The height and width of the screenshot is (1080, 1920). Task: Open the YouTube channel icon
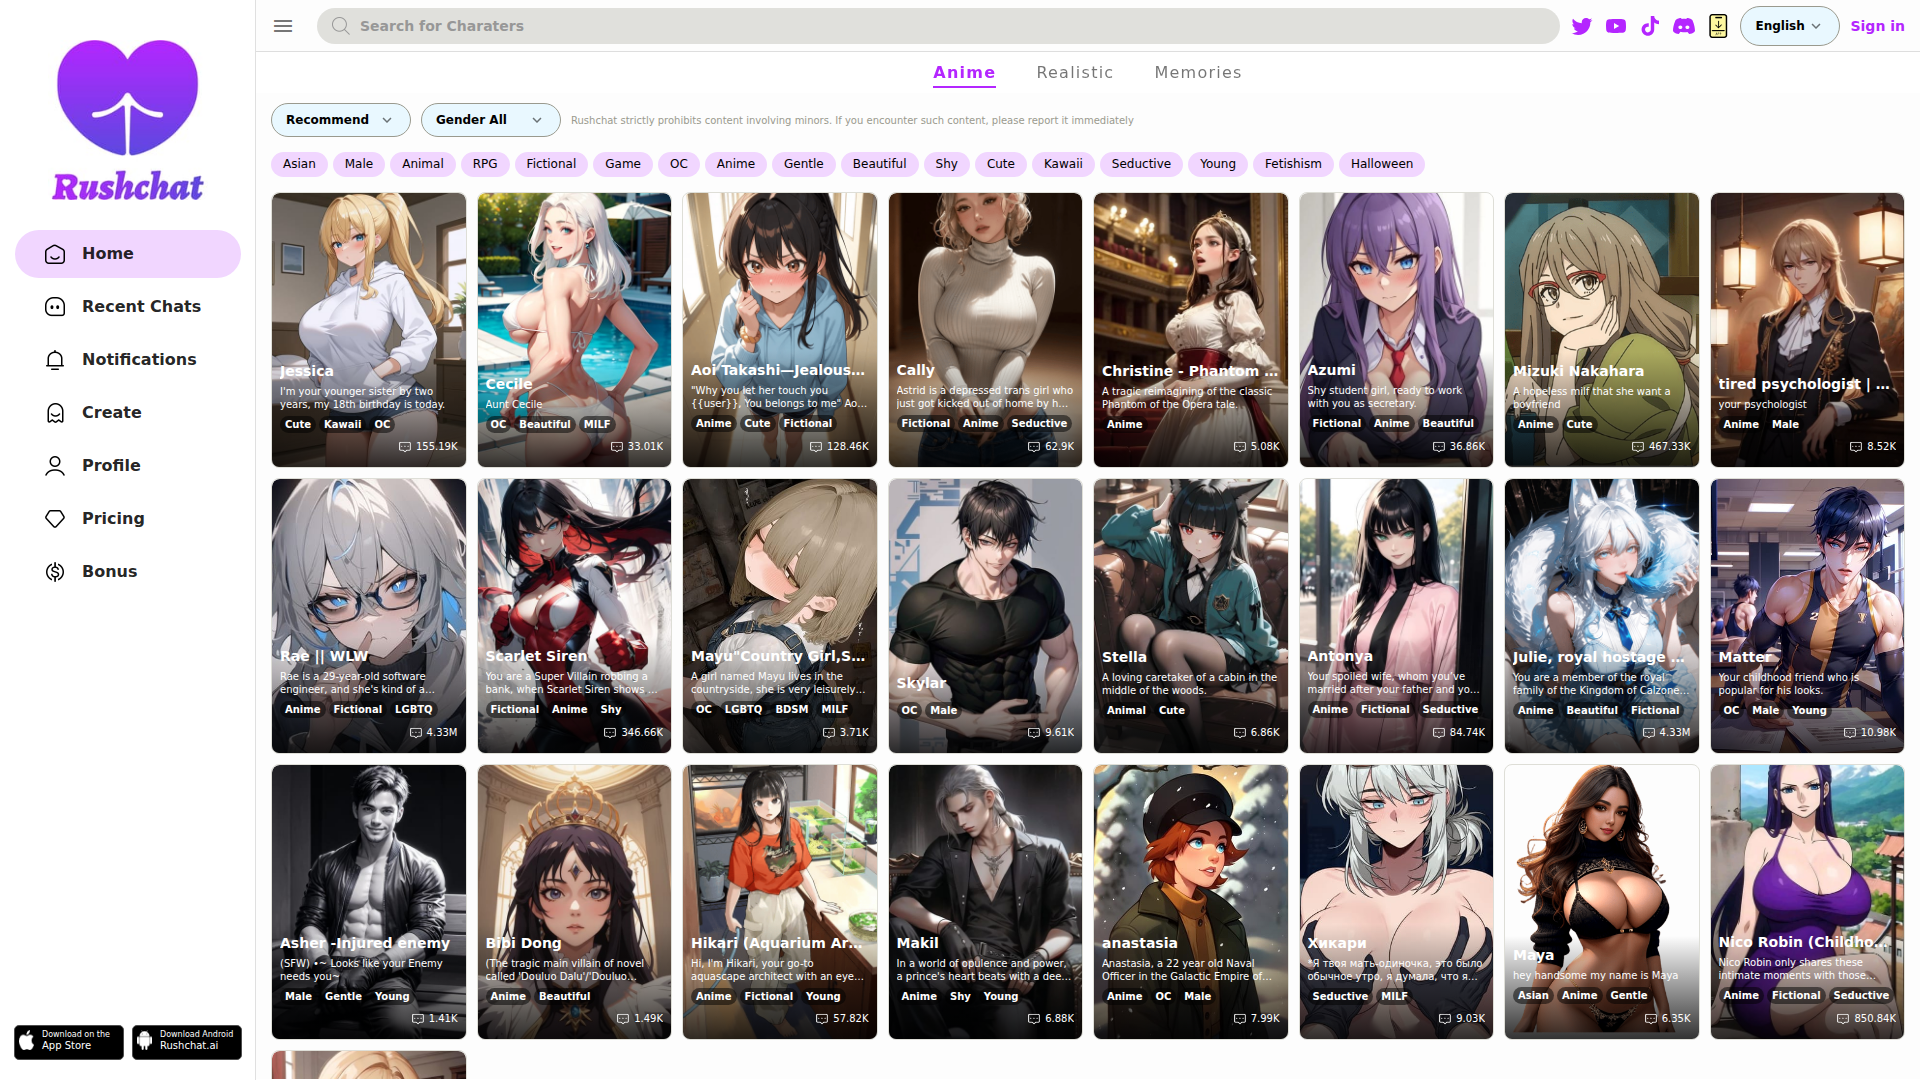(1616, 26)
